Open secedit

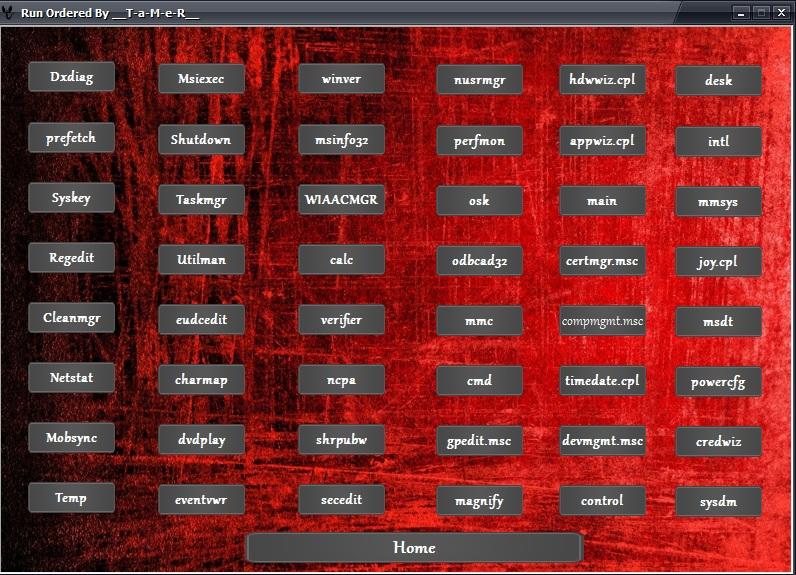pos(342,500)
